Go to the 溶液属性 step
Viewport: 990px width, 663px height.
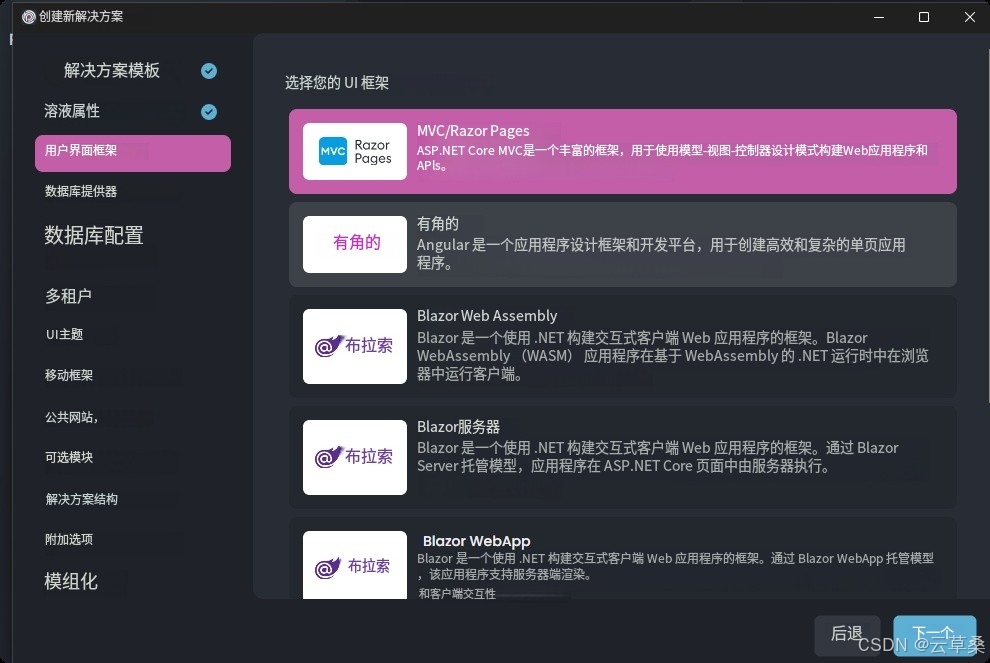(72, 111)
